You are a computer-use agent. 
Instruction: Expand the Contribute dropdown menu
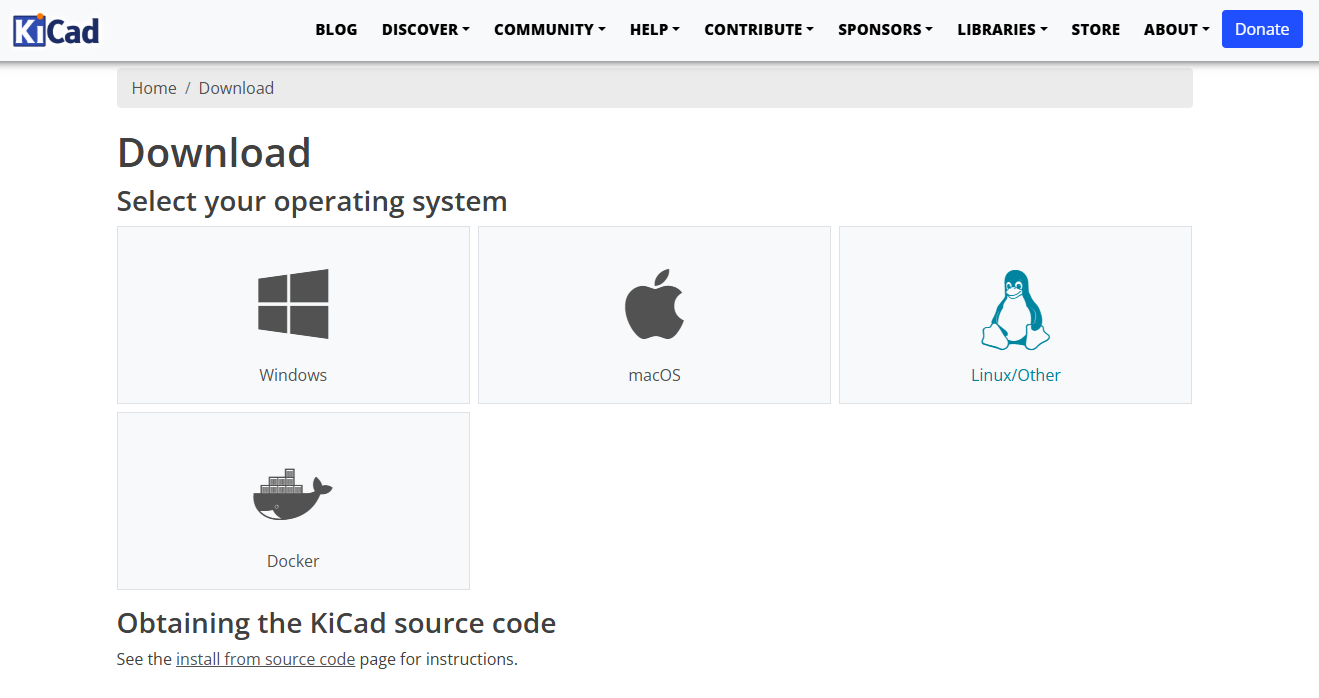pos(759,29)
